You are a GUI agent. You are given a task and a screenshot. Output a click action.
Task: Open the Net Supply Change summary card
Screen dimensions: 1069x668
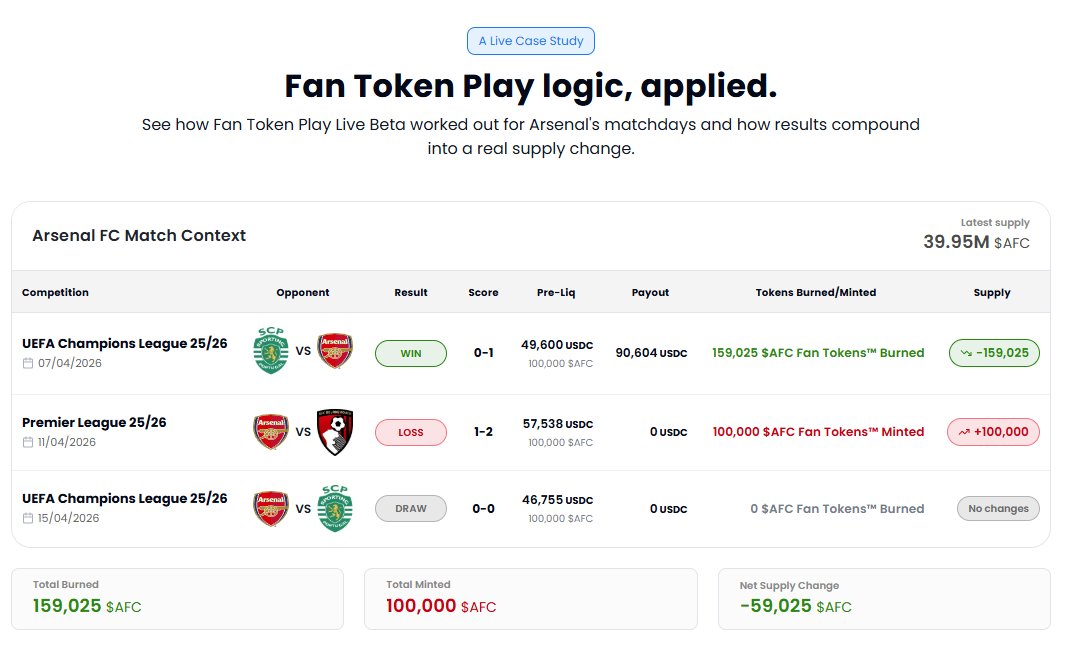coord(884,599)
